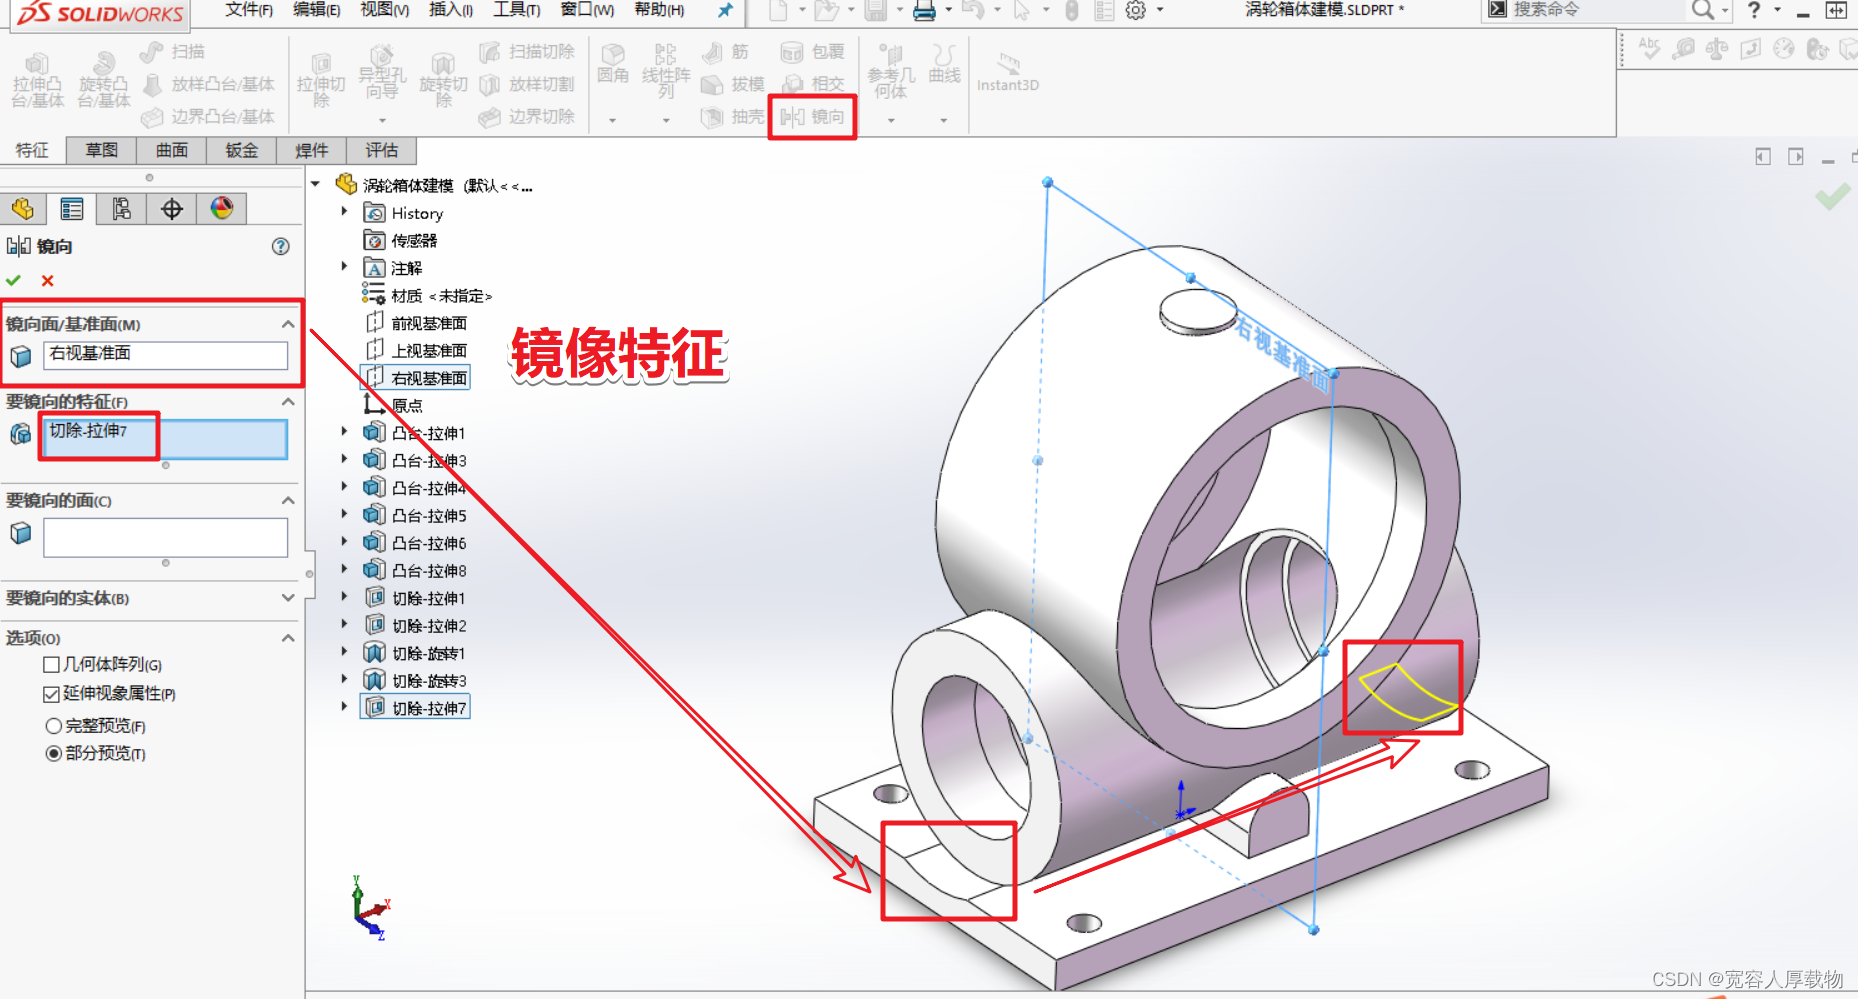Expand 切除-拉伸7 feature node
The height and width of the screenshot is (999, 1858).
click(x=344, y=707)
